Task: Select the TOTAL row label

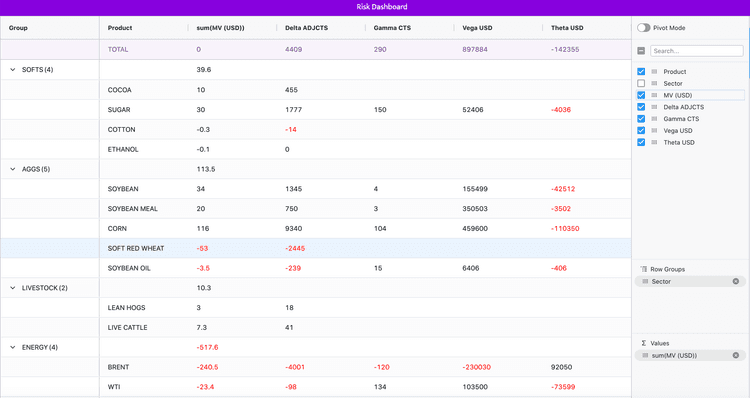Action: [x=118, y=49]
